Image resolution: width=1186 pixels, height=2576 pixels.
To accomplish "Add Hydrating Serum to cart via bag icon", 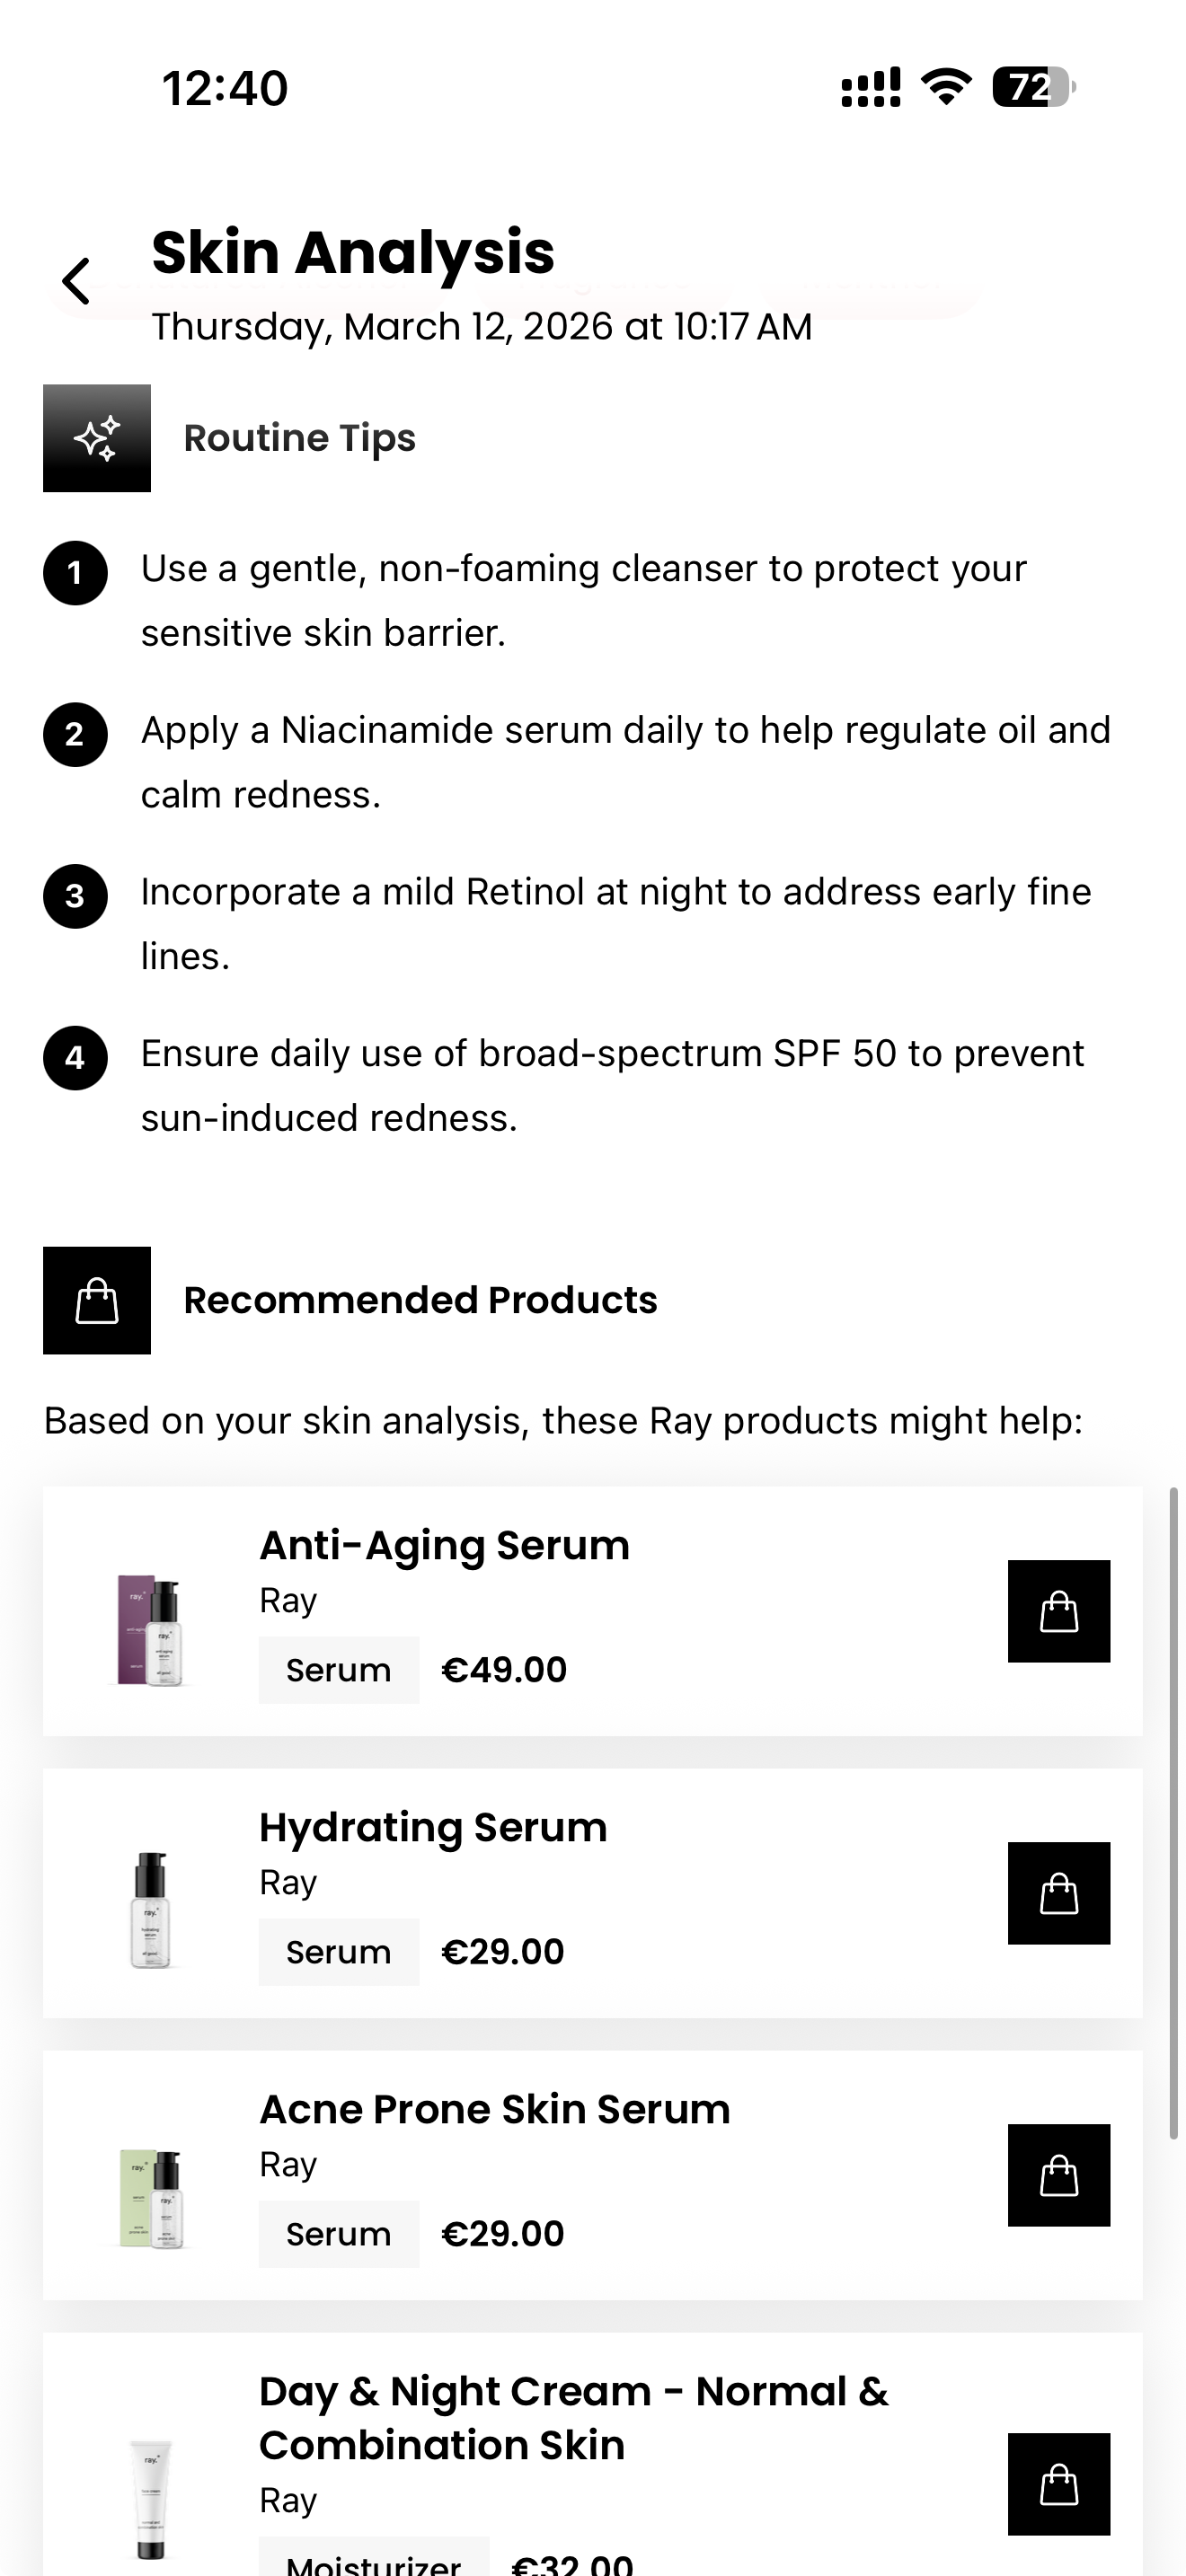I will [x=1060, y=1893].
